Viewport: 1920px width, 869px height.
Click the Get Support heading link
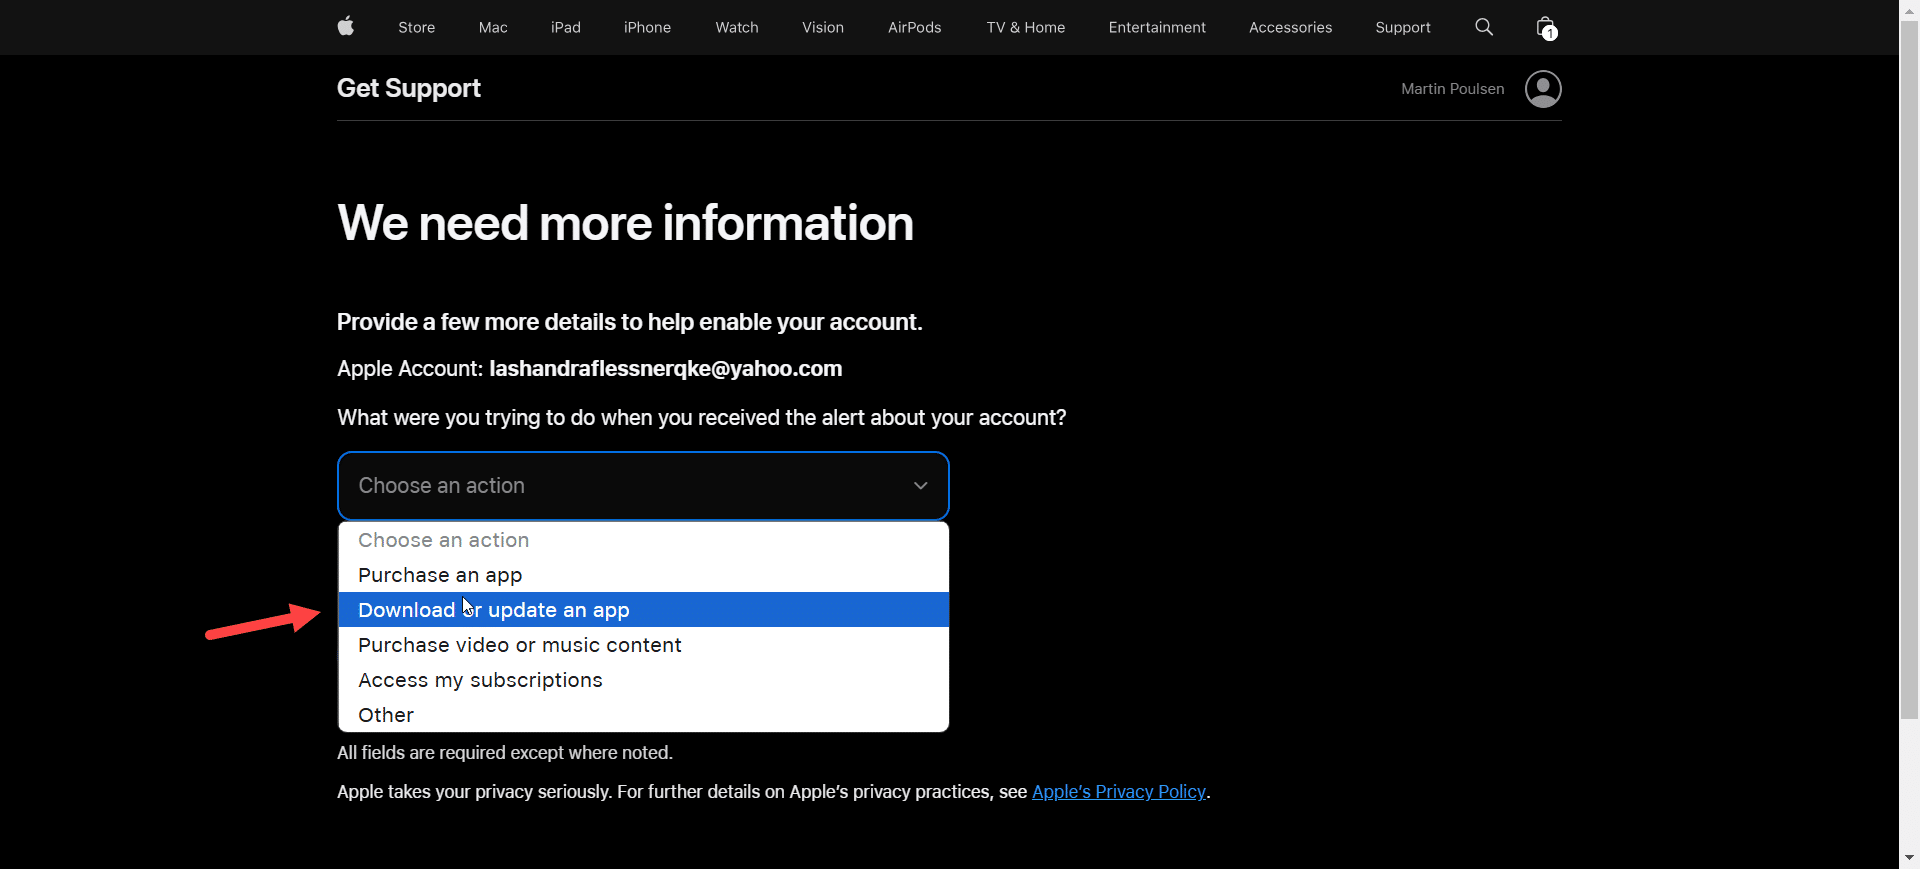tap(409, 88)
